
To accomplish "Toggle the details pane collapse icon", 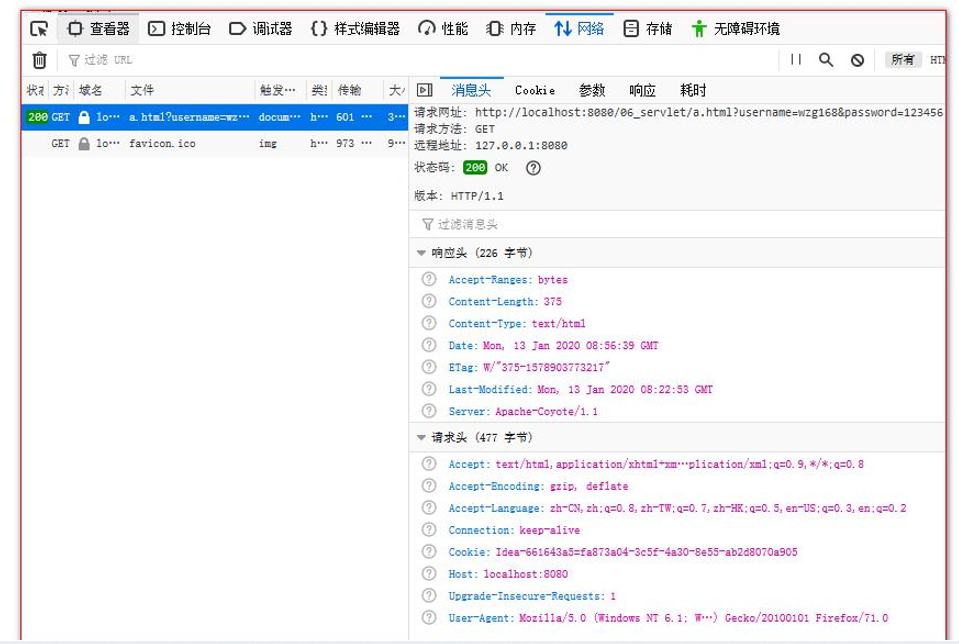I will coord(424,91).
